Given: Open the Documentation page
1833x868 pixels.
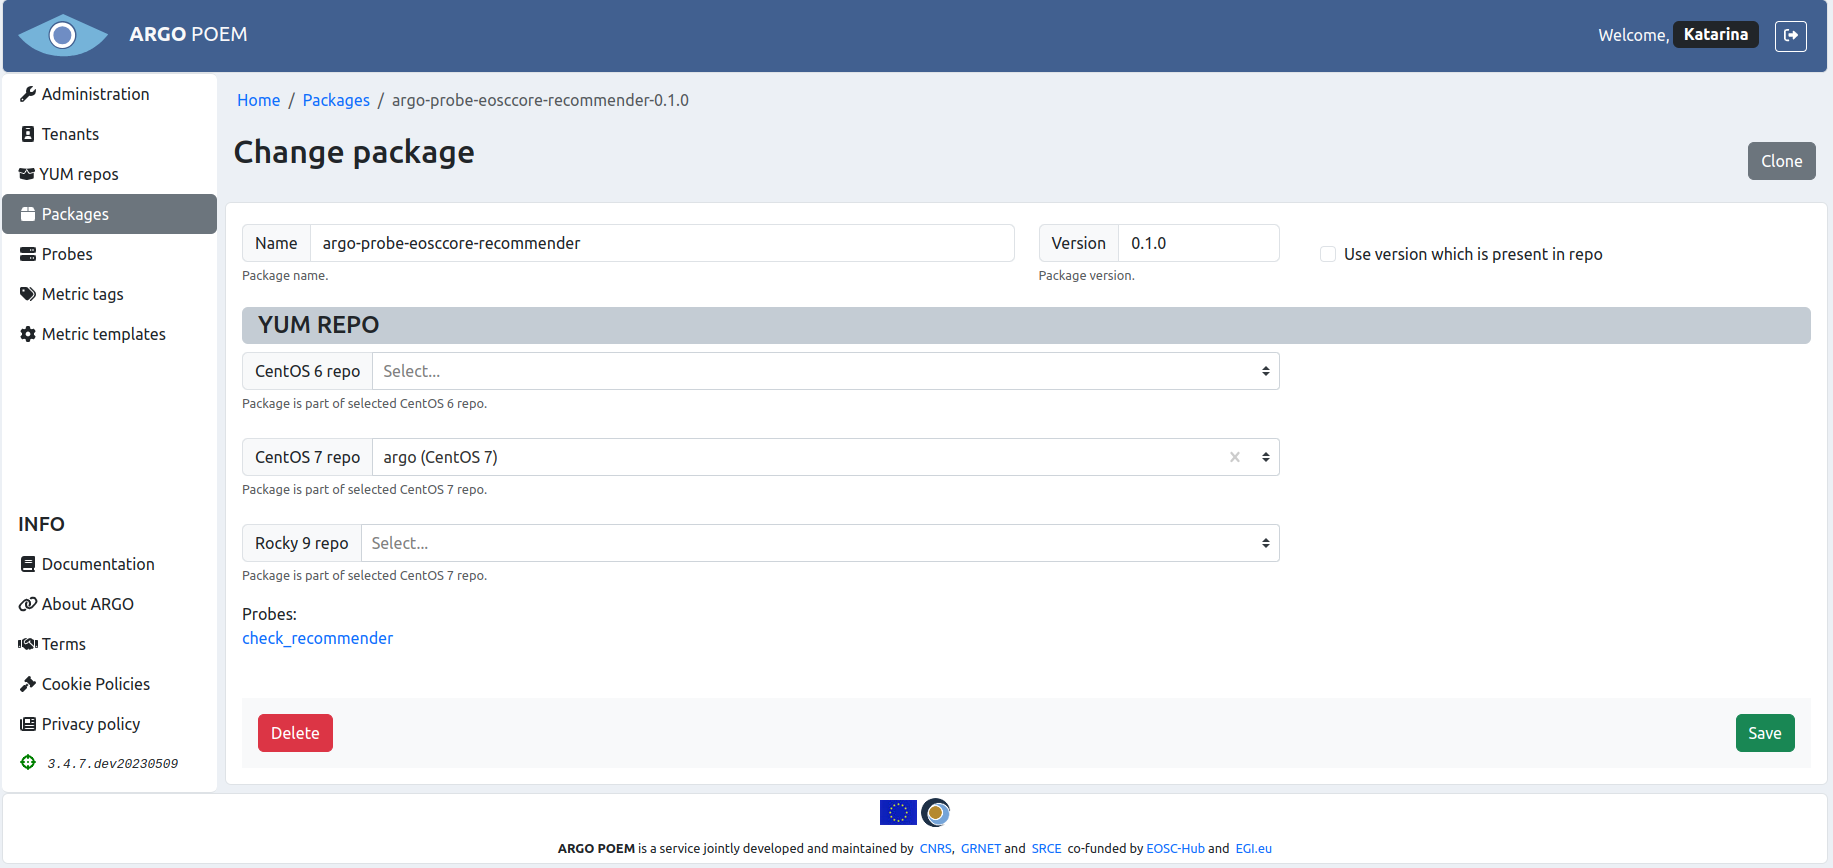Looking at the screenshot, I should (110, 564).
